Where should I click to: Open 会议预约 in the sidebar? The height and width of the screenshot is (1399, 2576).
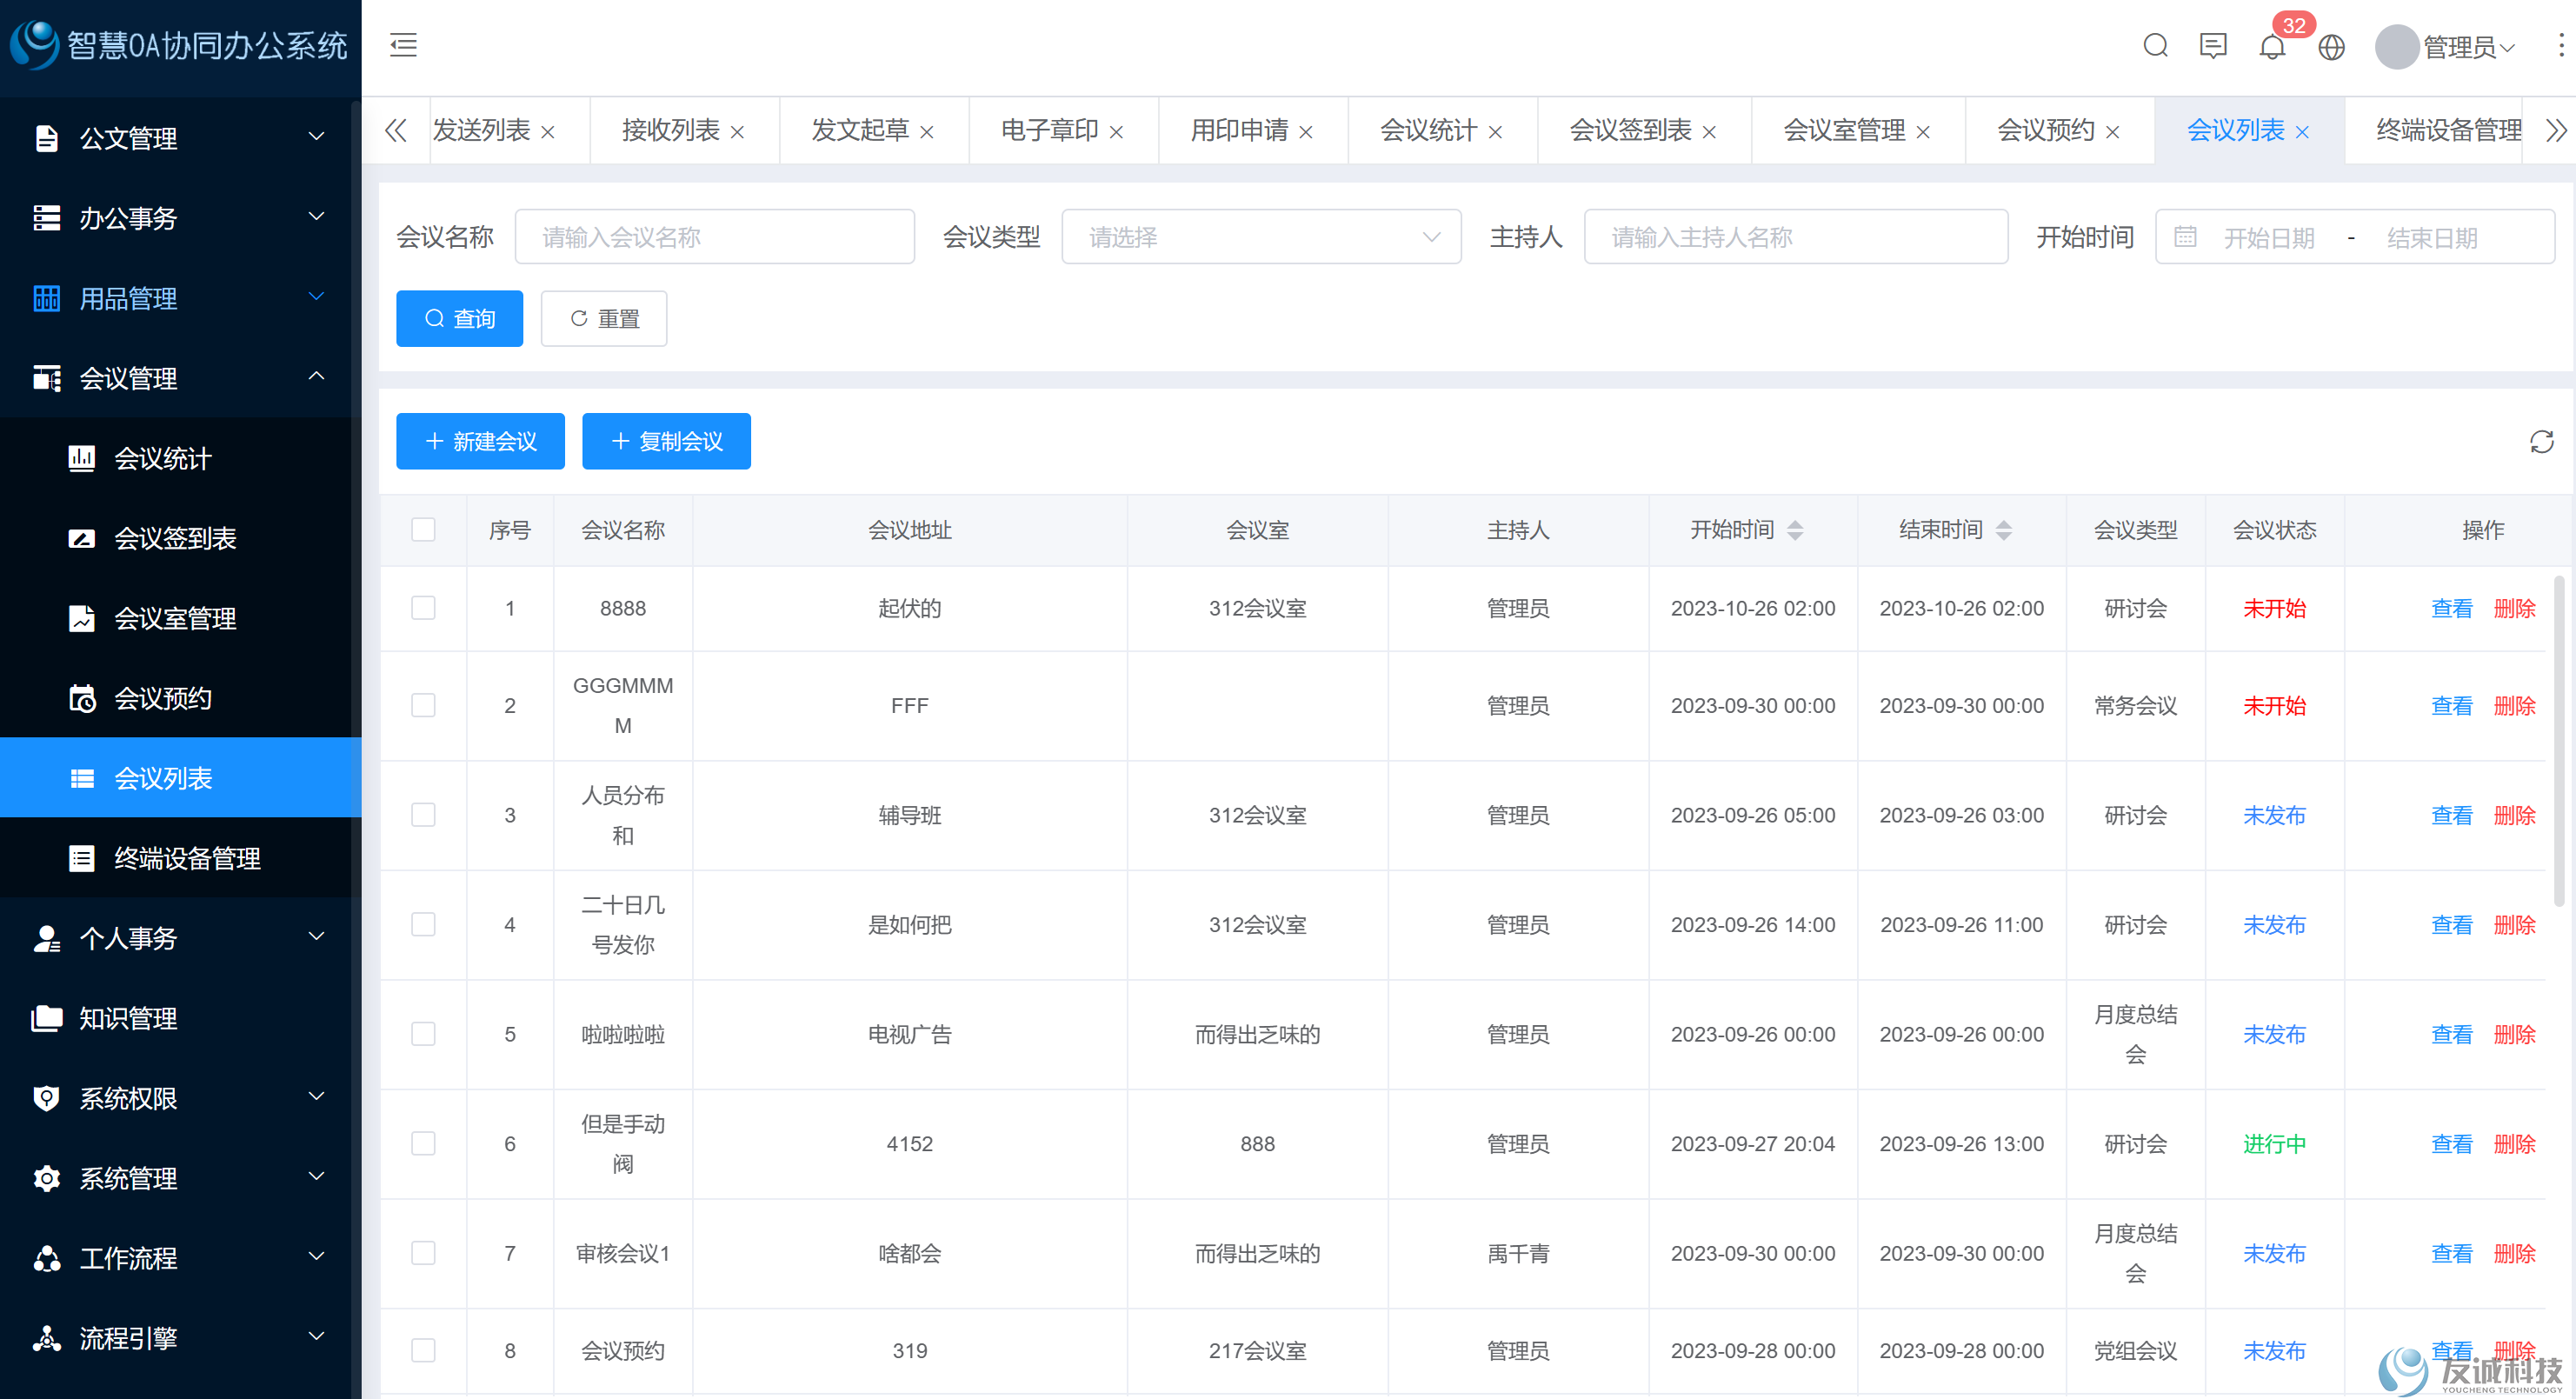pyautogui.click(x=180, y=698)
